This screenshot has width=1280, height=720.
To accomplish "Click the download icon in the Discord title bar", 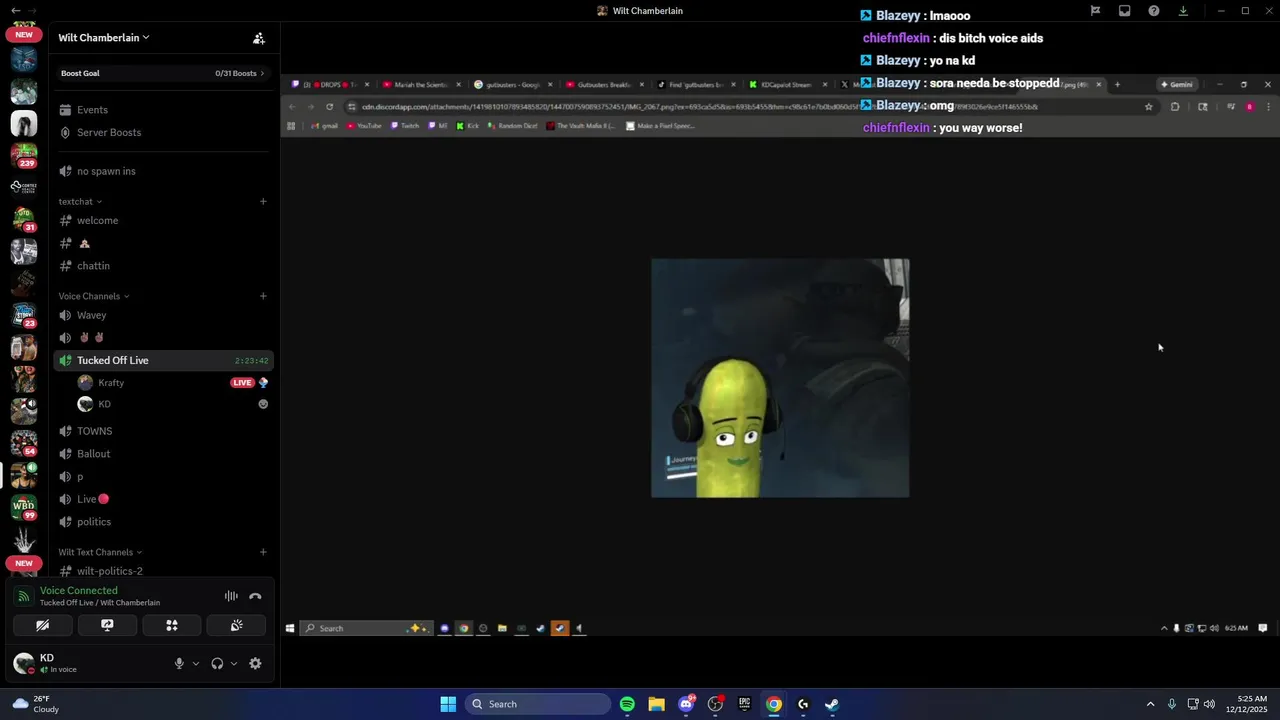I will pos(1183,11).
